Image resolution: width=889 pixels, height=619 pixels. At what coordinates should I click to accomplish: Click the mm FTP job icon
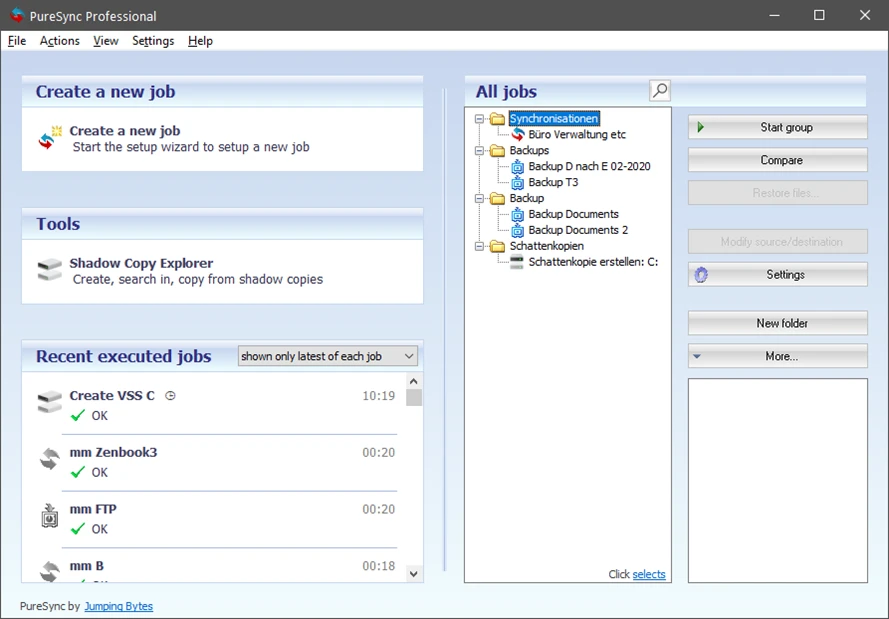tap(50, 516)
